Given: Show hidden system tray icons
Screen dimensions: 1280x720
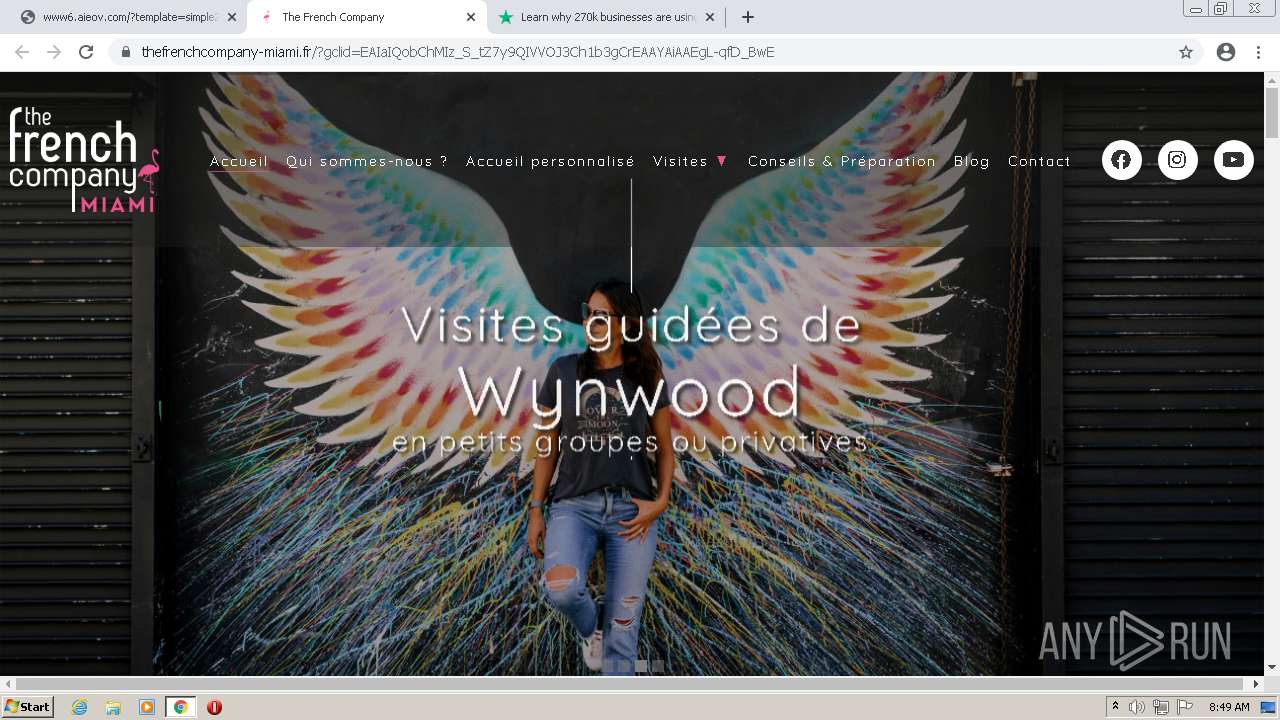Looking at the screenshot, I should click(1116, 707).
